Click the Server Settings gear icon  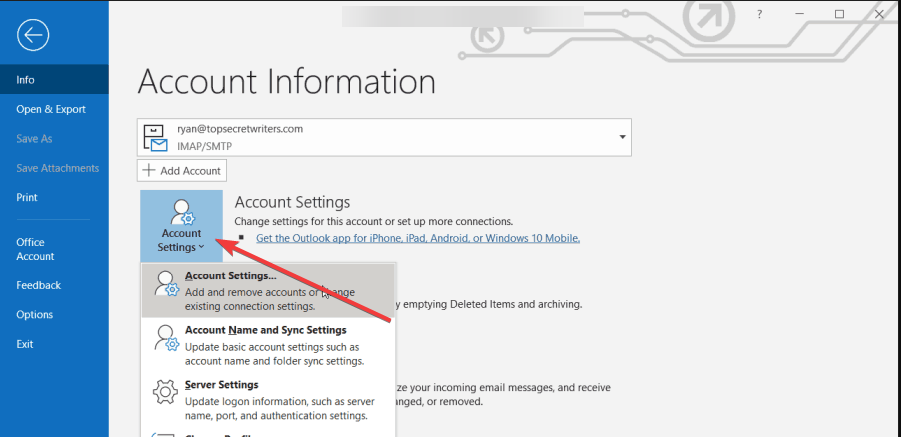165,392
